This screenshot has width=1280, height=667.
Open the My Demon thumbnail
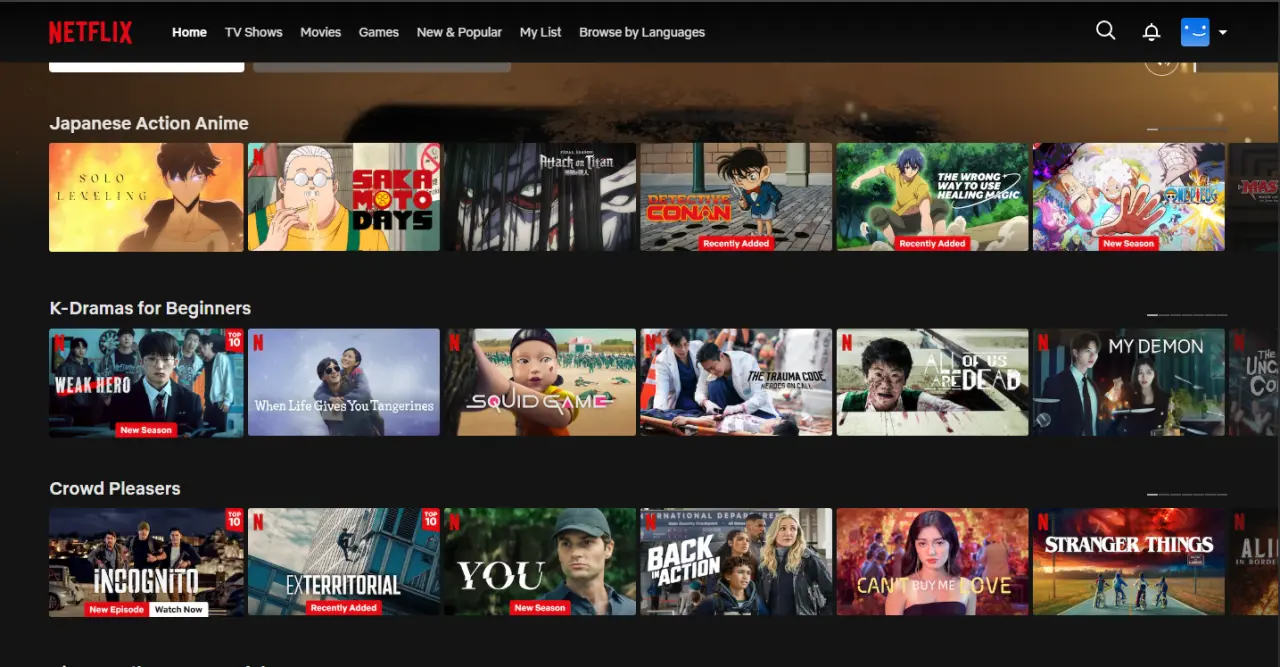coord(1128,382)
